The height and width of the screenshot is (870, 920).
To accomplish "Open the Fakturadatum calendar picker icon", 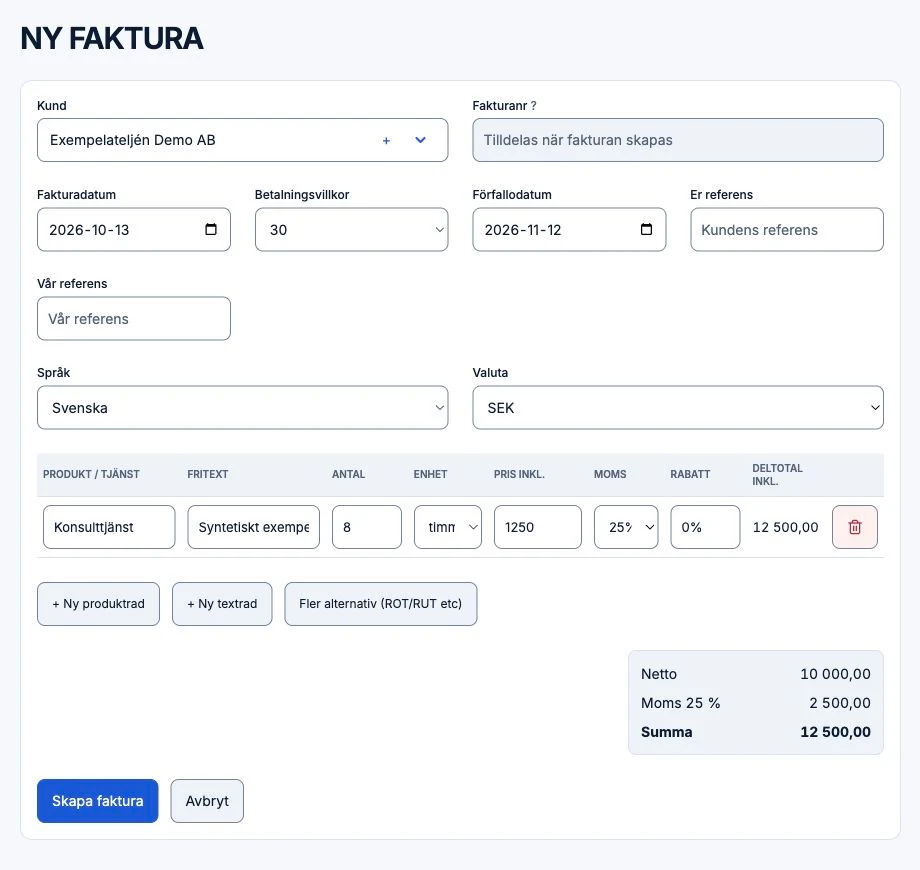I will click(211, 229).
